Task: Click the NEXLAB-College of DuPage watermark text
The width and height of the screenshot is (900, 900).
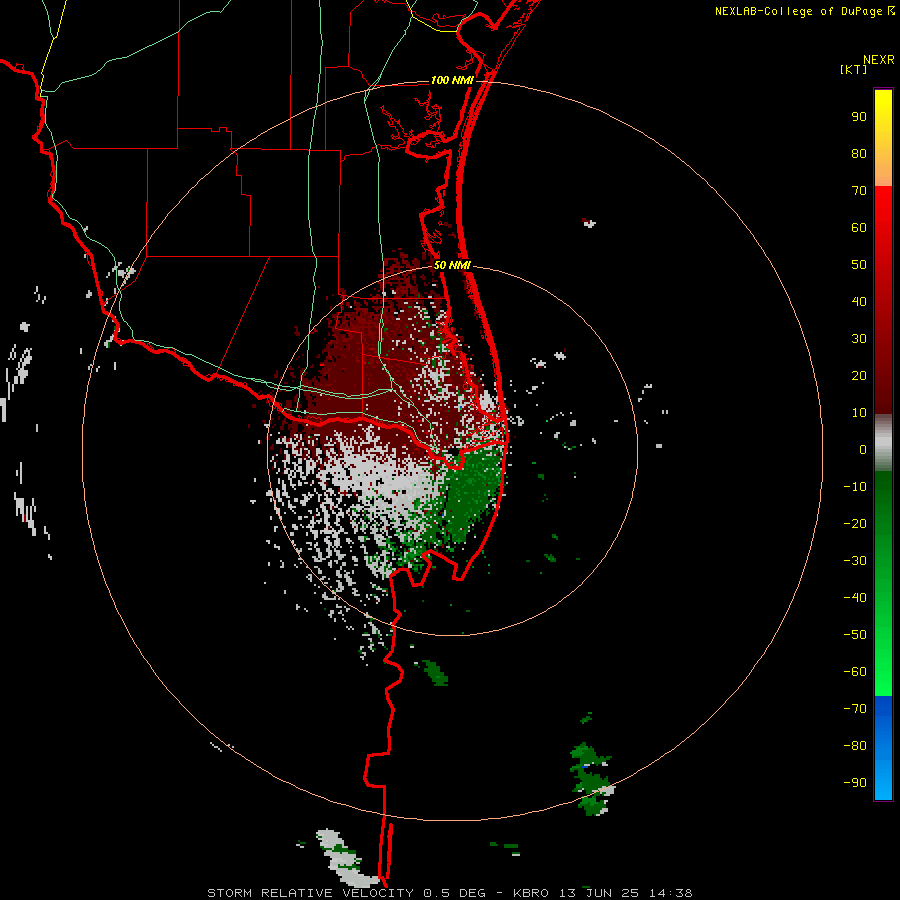Action: pyautogui.click(x=804, y=11)
